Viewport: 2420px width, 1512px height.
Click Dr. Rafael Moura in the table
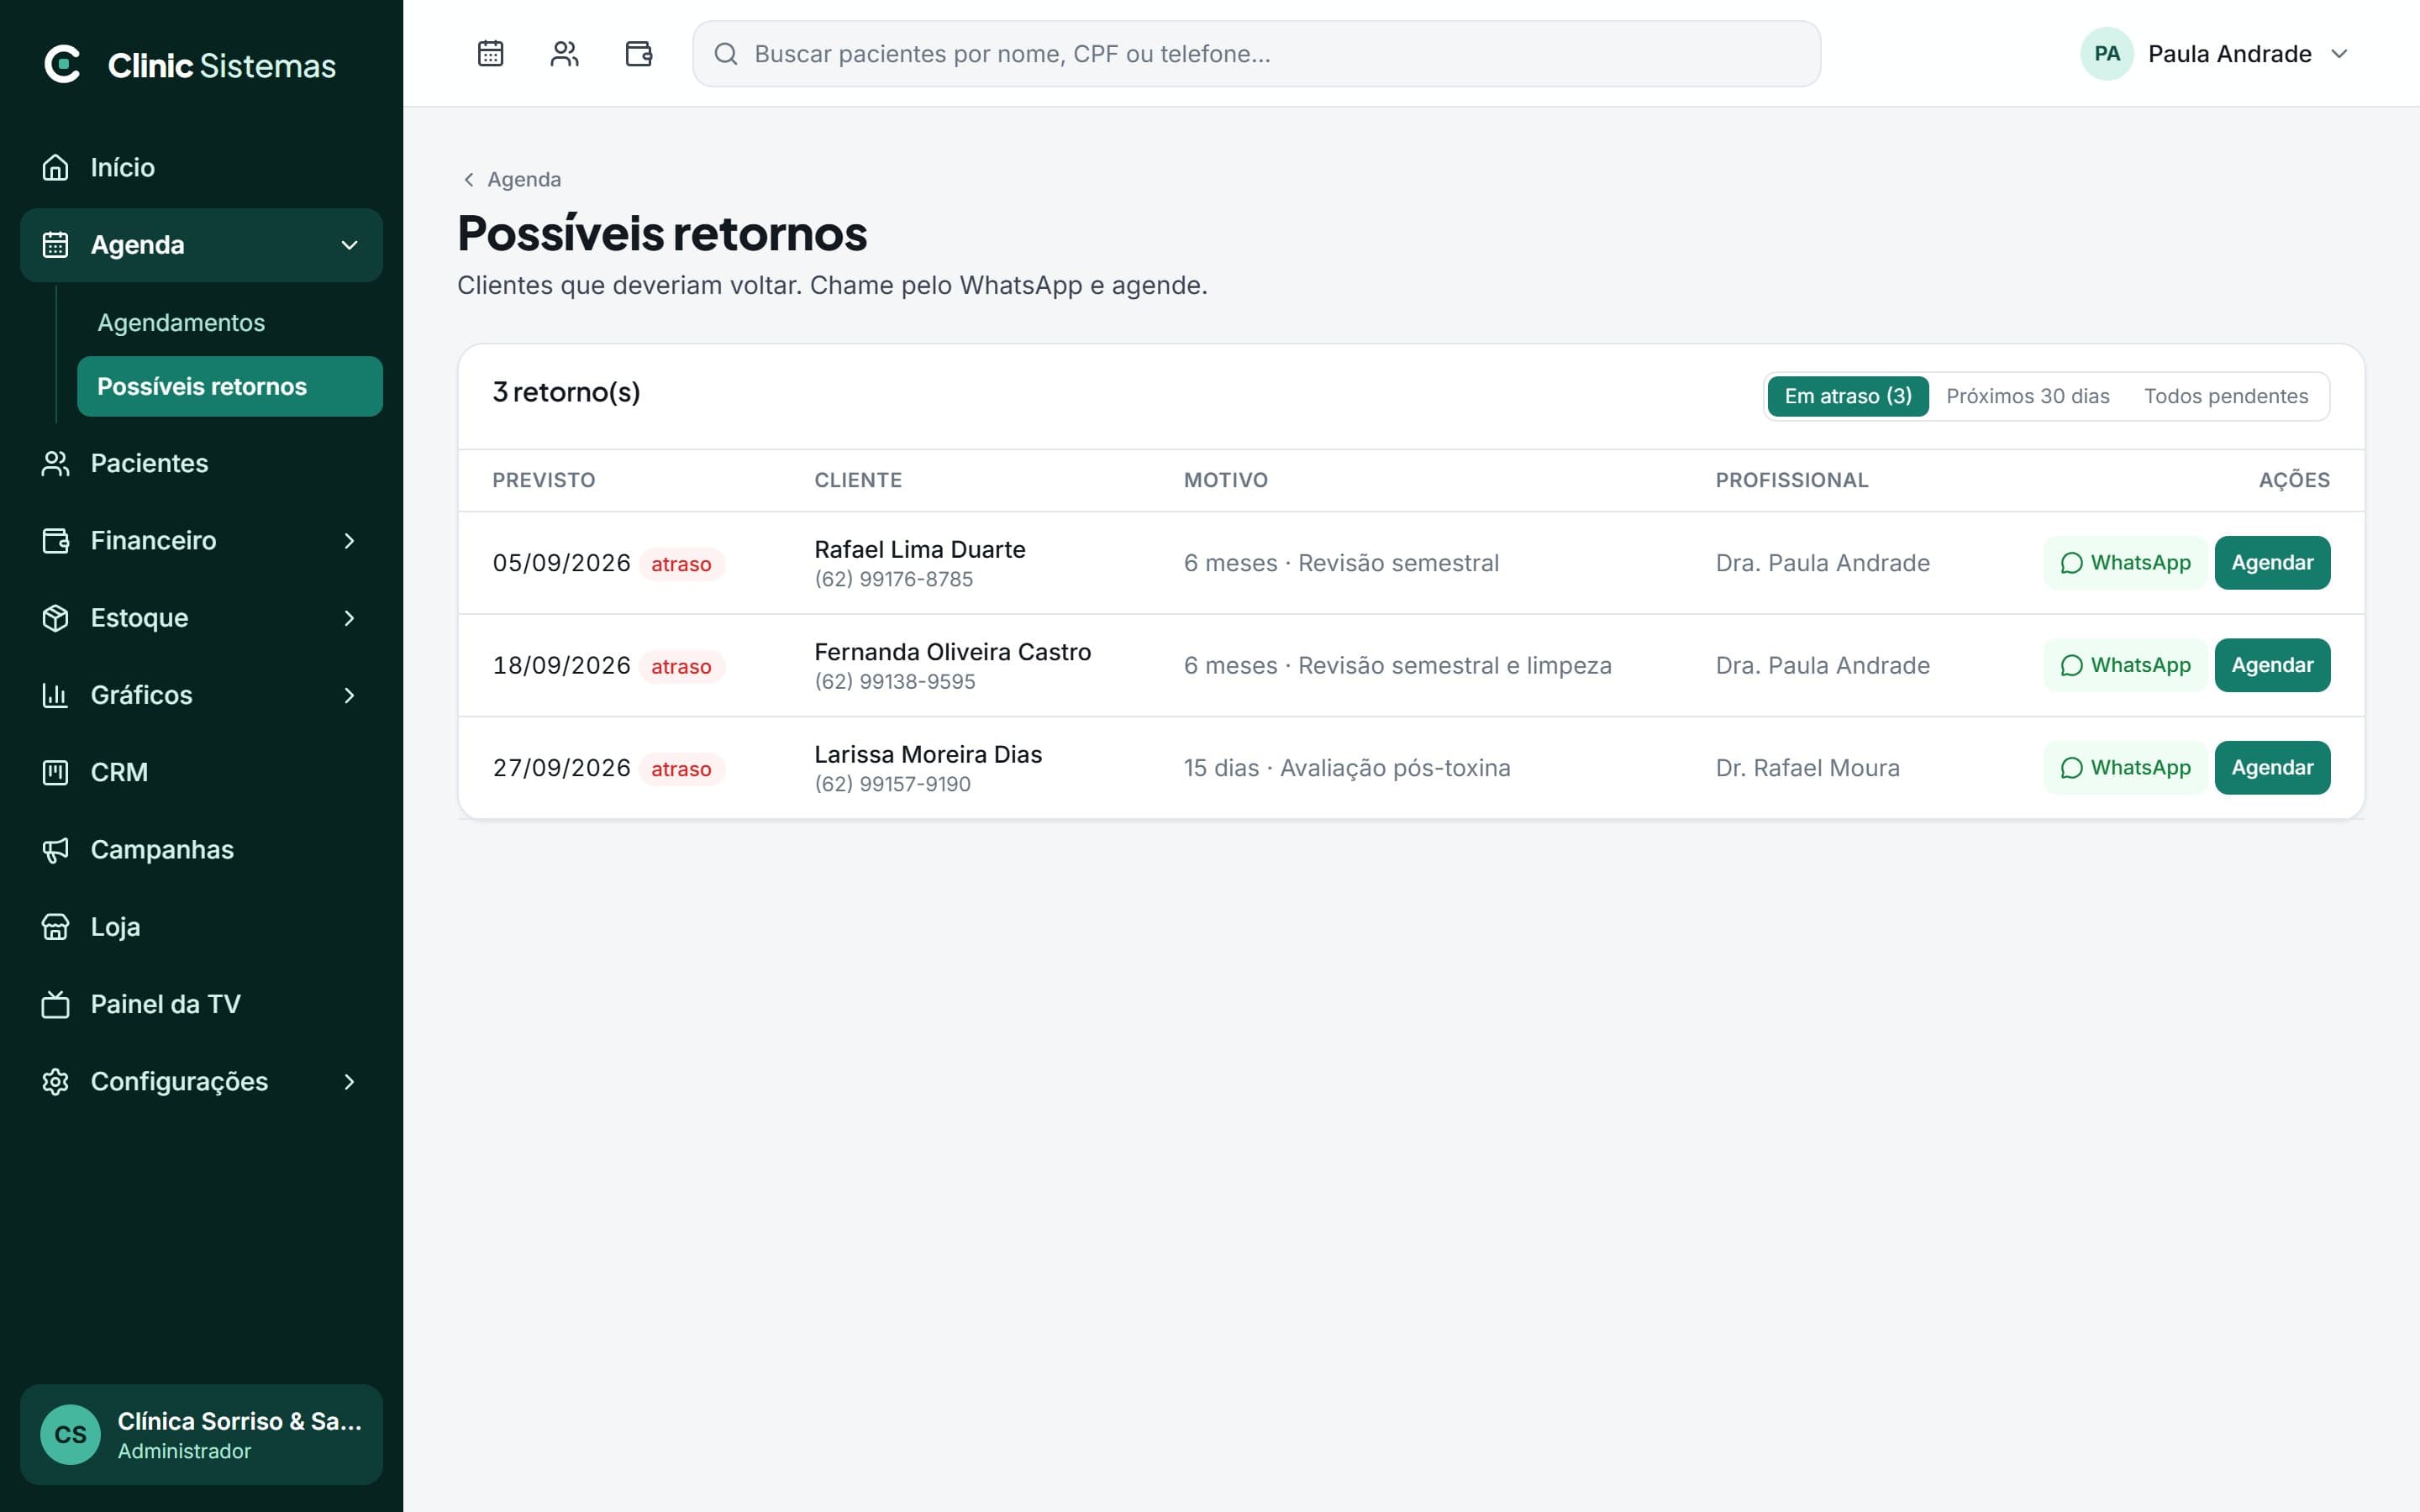[x=1807, y=768]
